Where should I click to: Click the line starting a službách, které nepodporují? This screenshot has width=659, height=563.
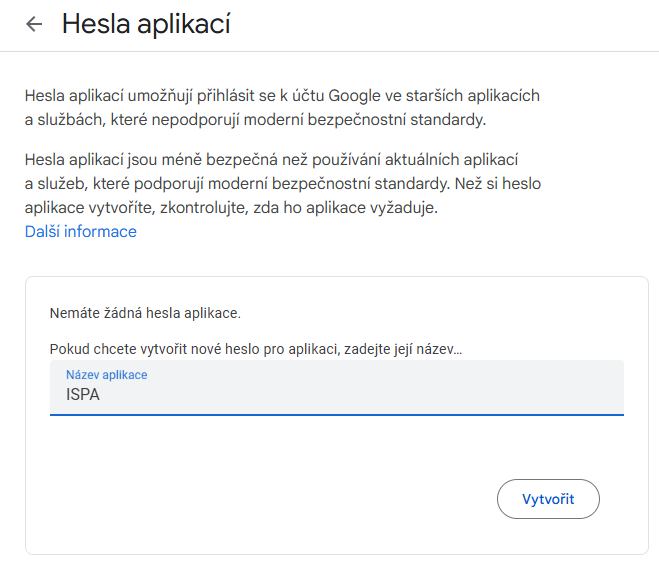[x=255, y=120]
